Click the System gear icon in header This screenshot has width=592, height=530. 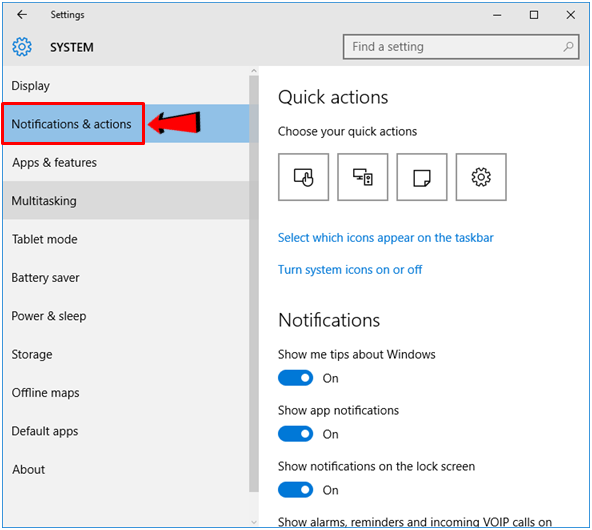tap(22, 47)
